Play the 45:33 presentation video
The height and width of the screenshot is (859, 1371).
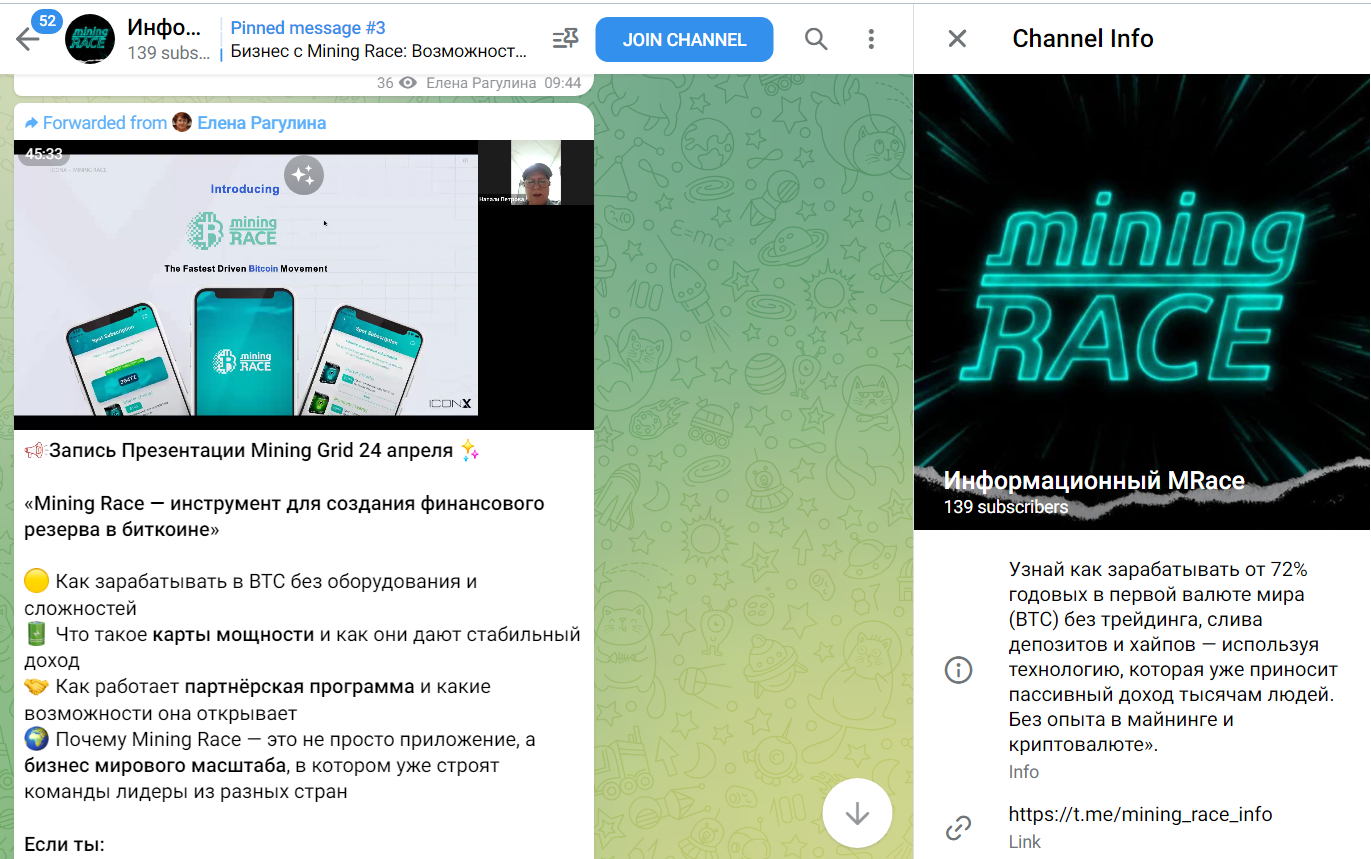click(x=304, y=285)
